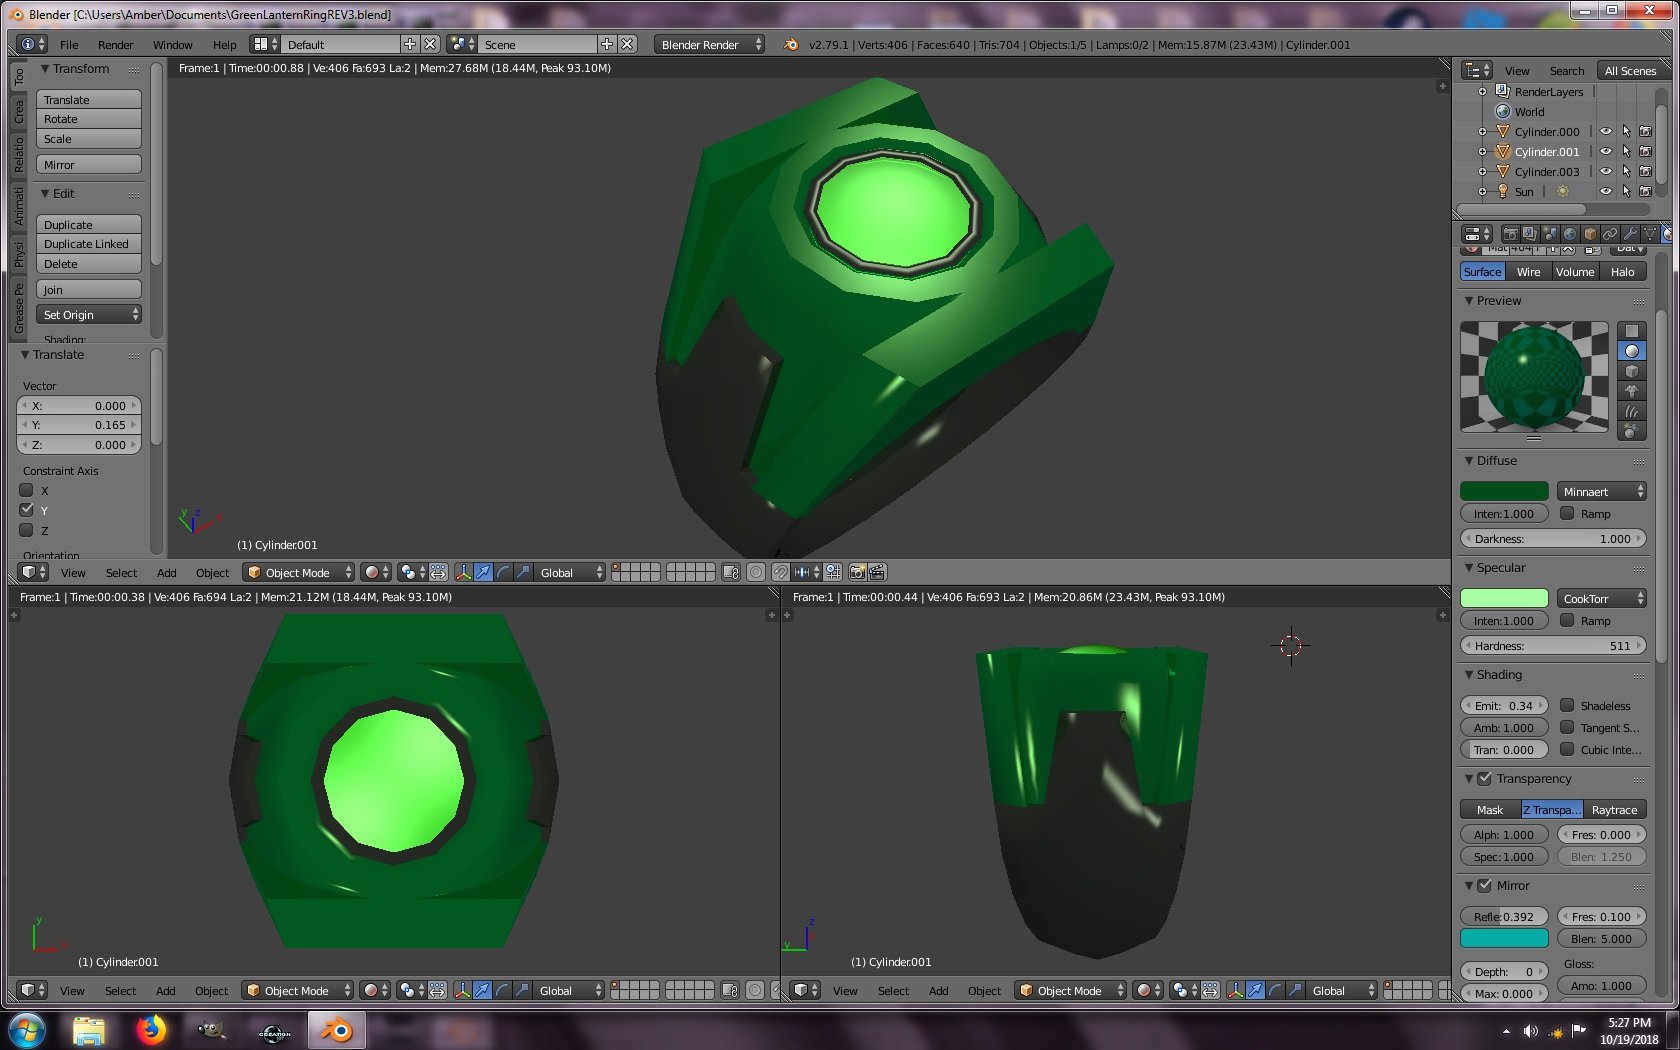This screenshot has height=1050, width=1680.
Task: Toggle proportional editing icon in top viewport header
Action: click(x=756, y=572)
